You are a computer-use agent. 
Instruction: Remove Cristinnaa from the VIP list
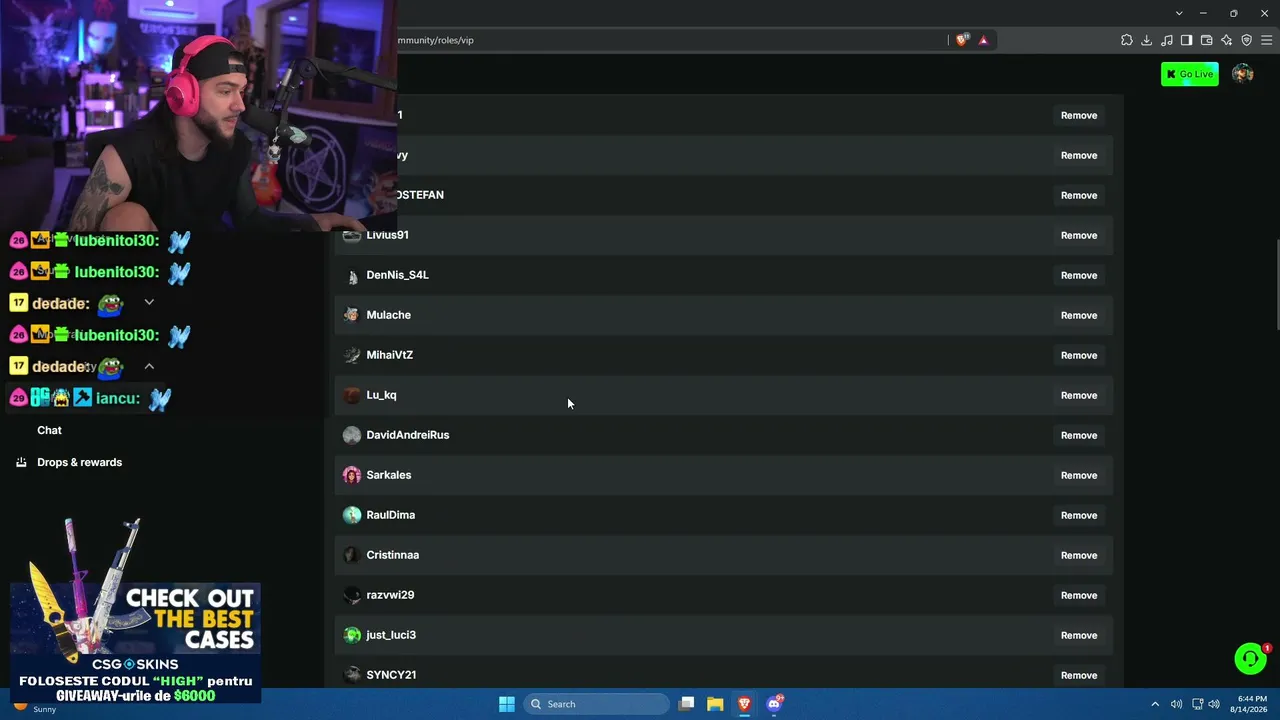[x=1079, y=555]
